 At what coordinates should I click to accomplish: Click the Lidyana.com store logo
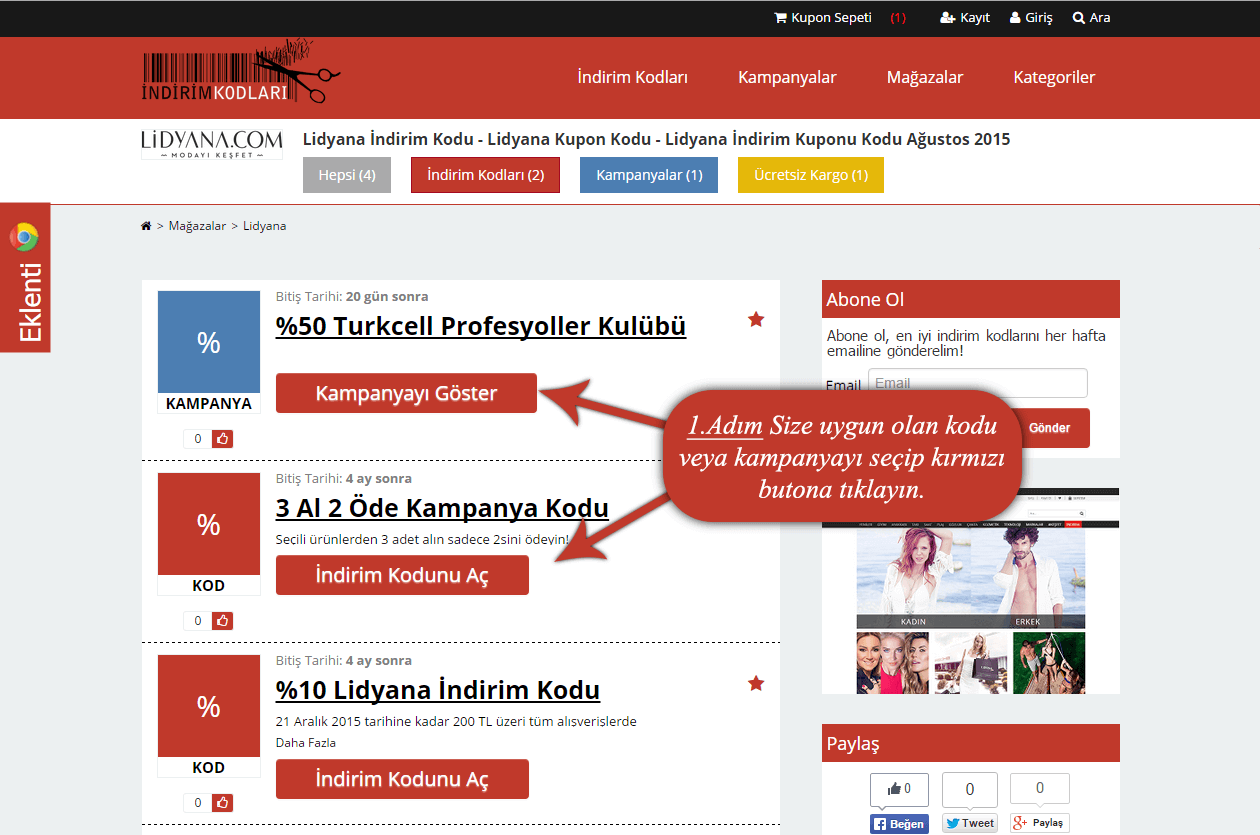pyautogui.click(x=211, y=144)
